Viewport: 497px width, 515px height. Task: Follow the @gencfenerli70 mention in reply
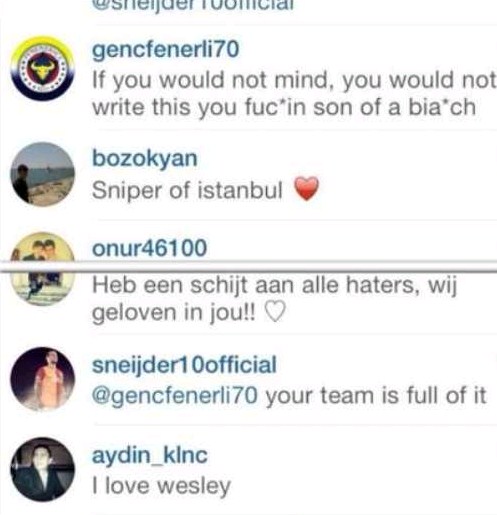(175, 396)
